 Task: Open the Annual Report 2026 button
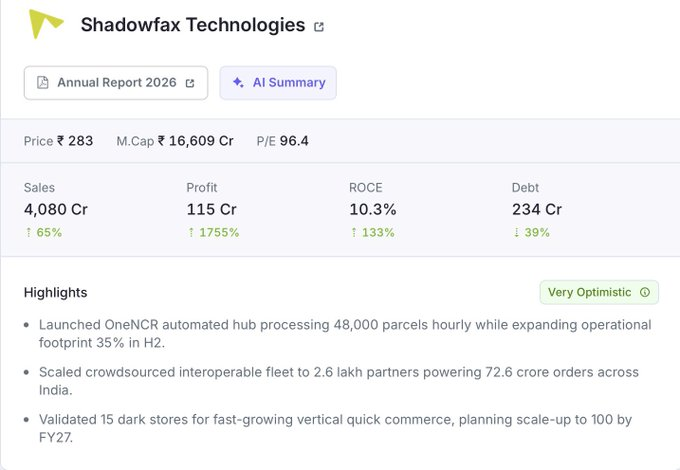pos(116,83)
